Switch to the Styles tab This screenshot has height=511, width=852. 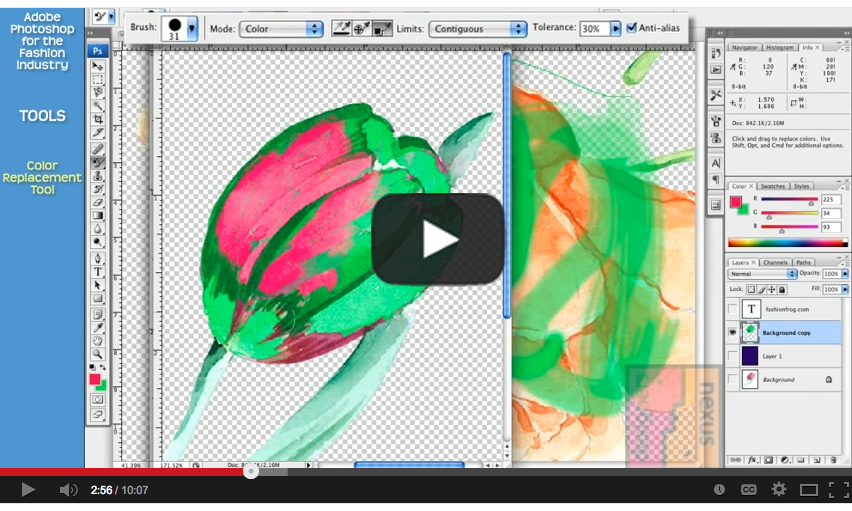801,186
